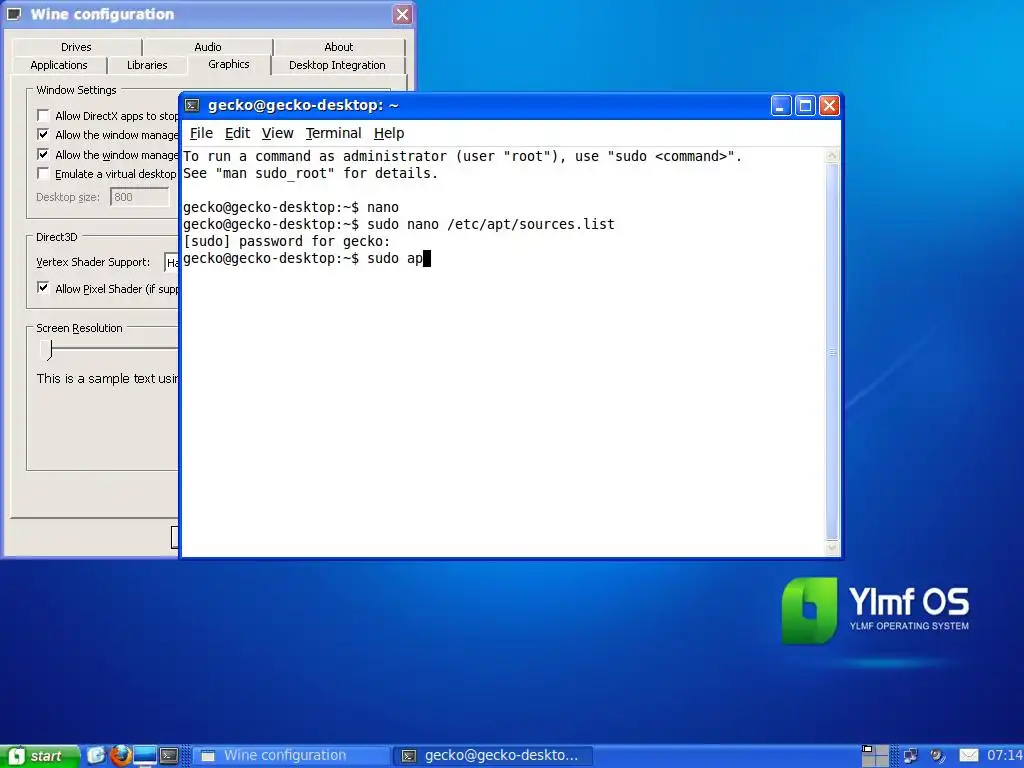Click the '[sudo] password for gecko:' line

pos(287,241)
